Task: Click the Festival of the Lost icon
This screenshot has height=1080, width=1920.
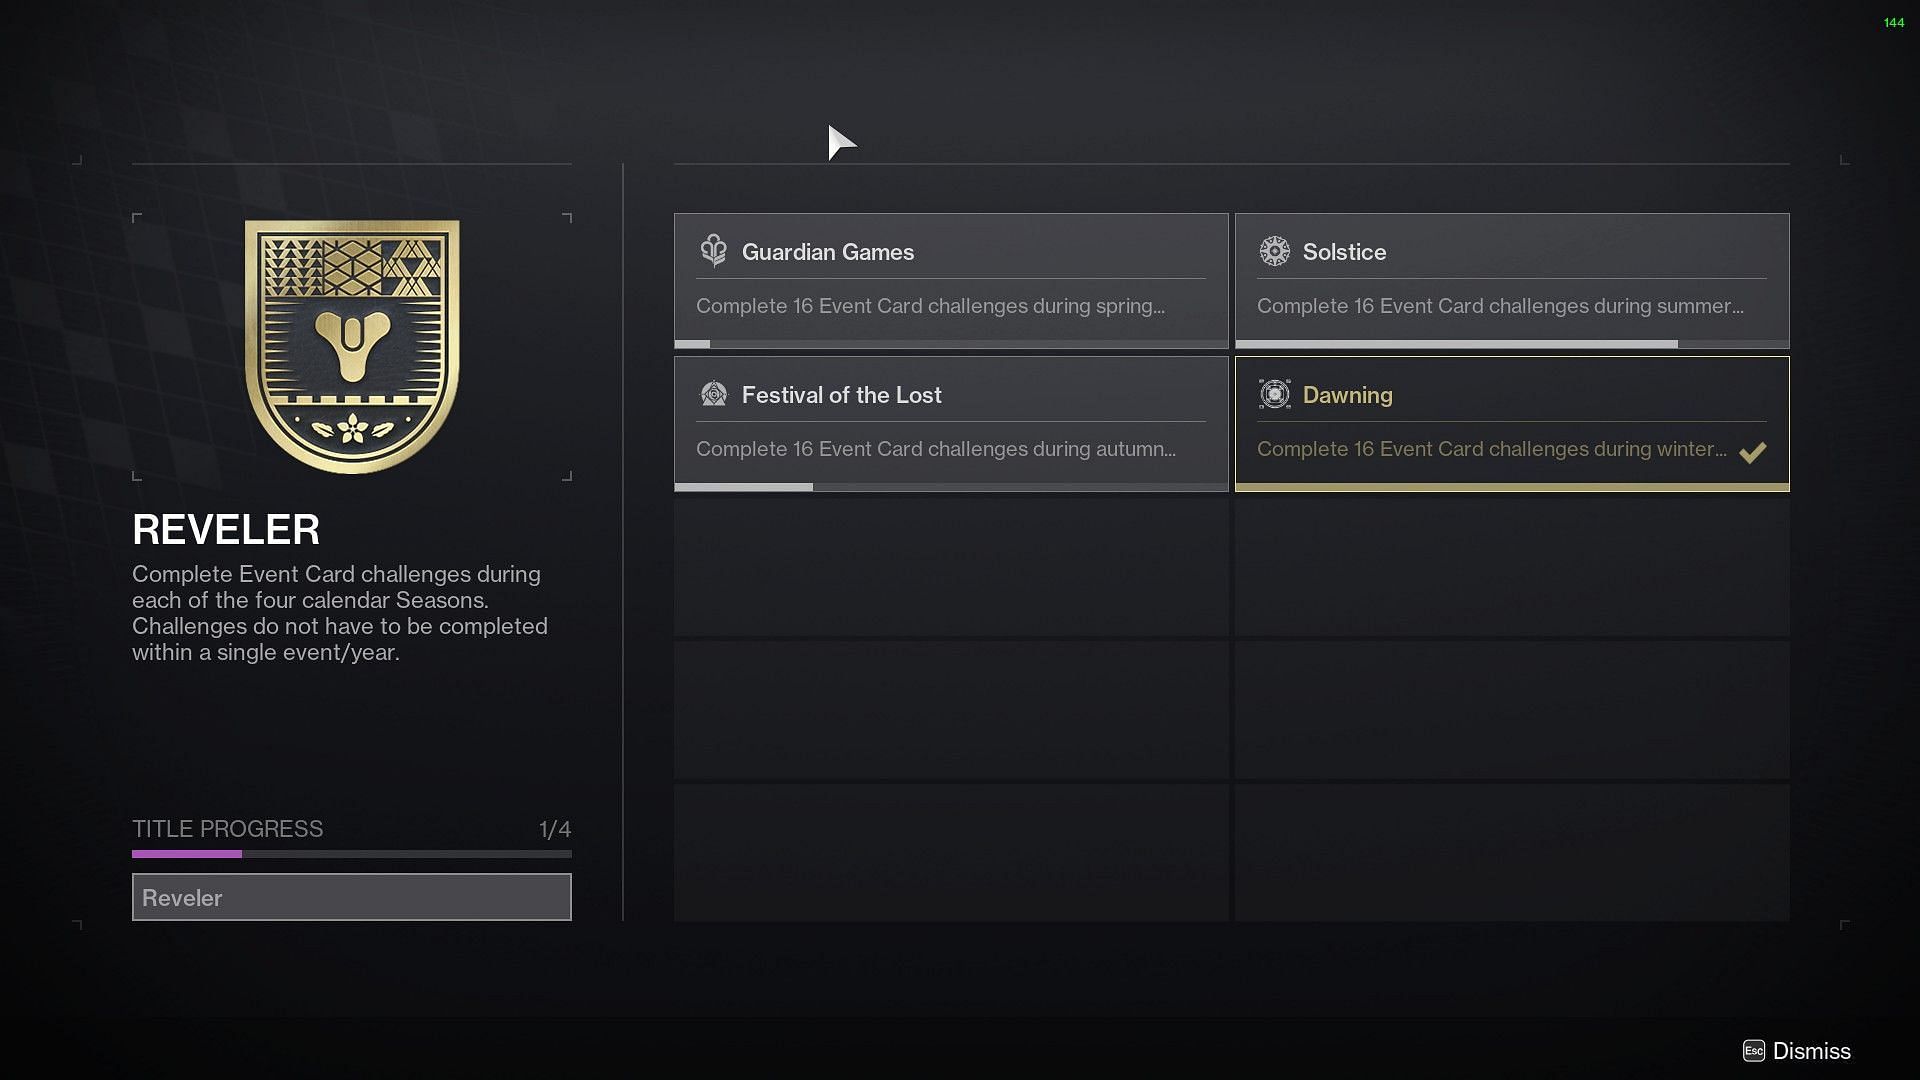Action: click(x=713, y=394)
